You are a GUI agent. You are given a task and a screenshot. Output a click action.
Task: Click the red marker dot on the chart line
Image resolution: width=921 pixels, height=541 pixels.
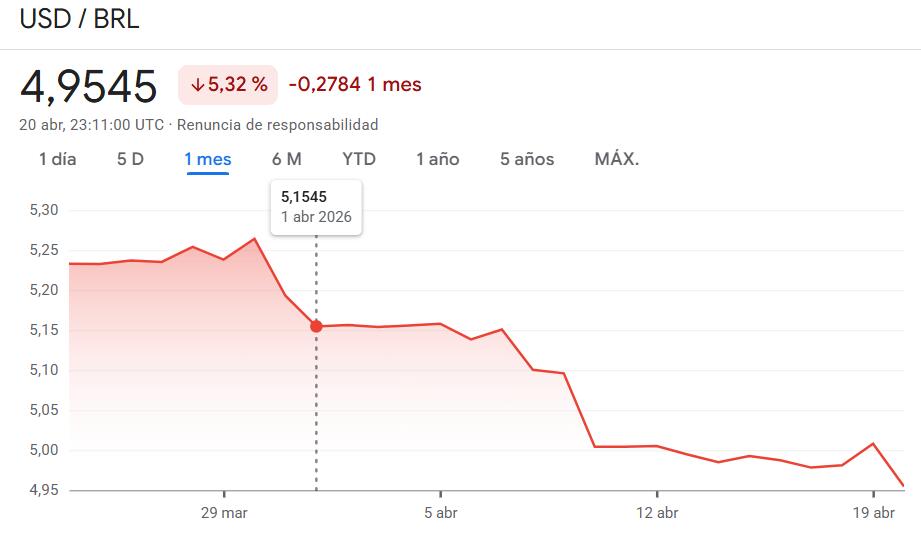(x=317, y=326)
